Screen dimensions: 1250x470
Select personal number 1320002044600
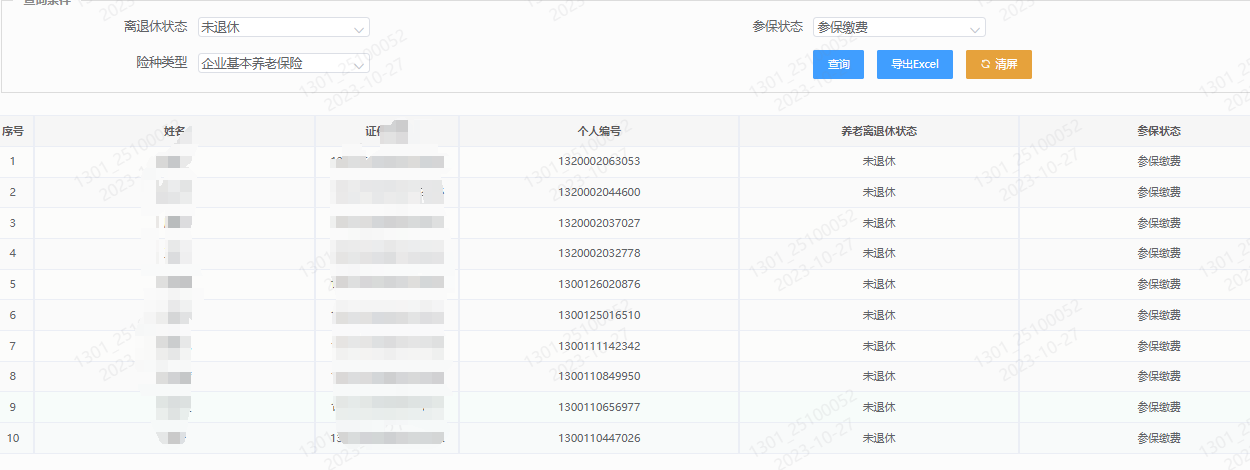[x=599, y=192]
